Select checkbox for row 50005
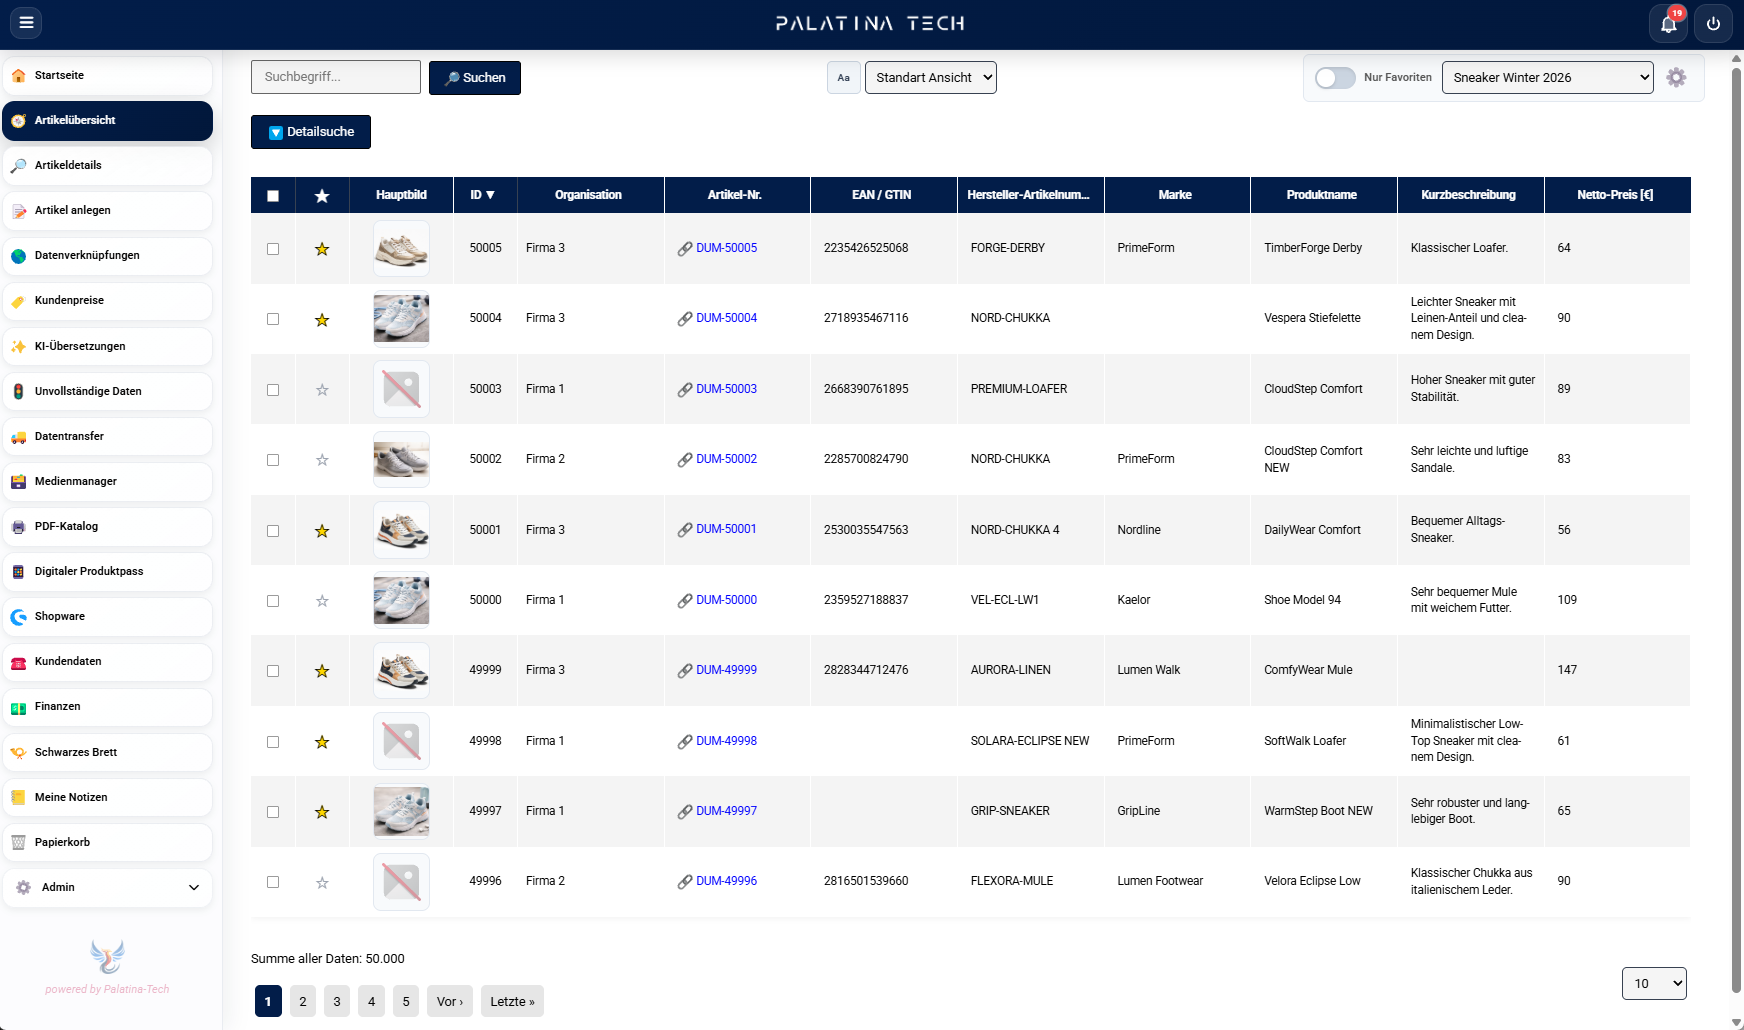1744x1030 pixels. pyautogui.click(x=273, y=249)
